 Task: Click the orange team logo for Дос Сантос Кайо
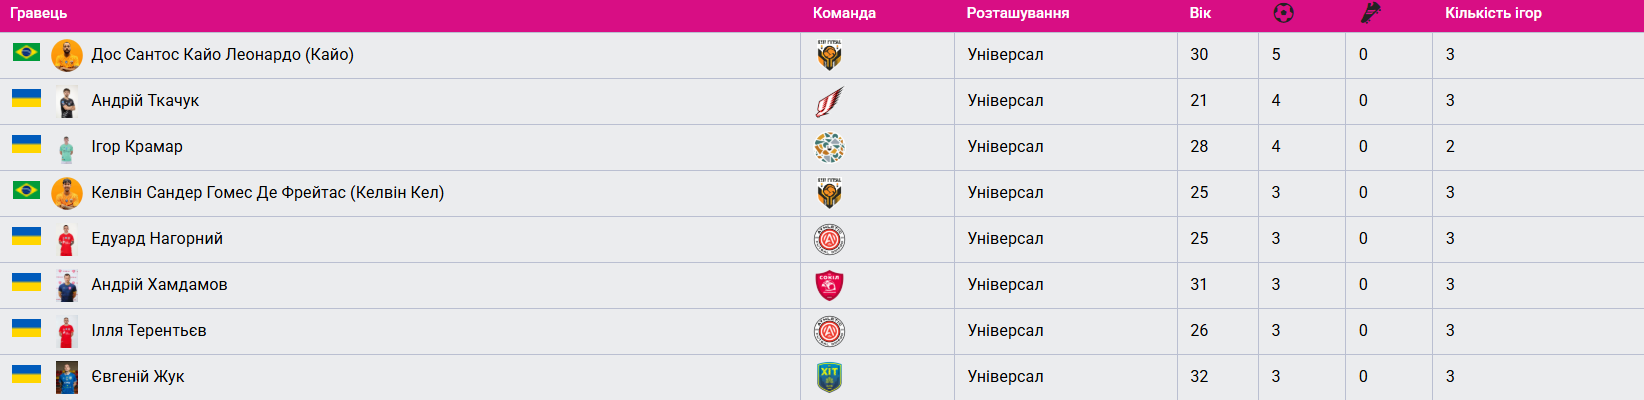coord(829,55)
